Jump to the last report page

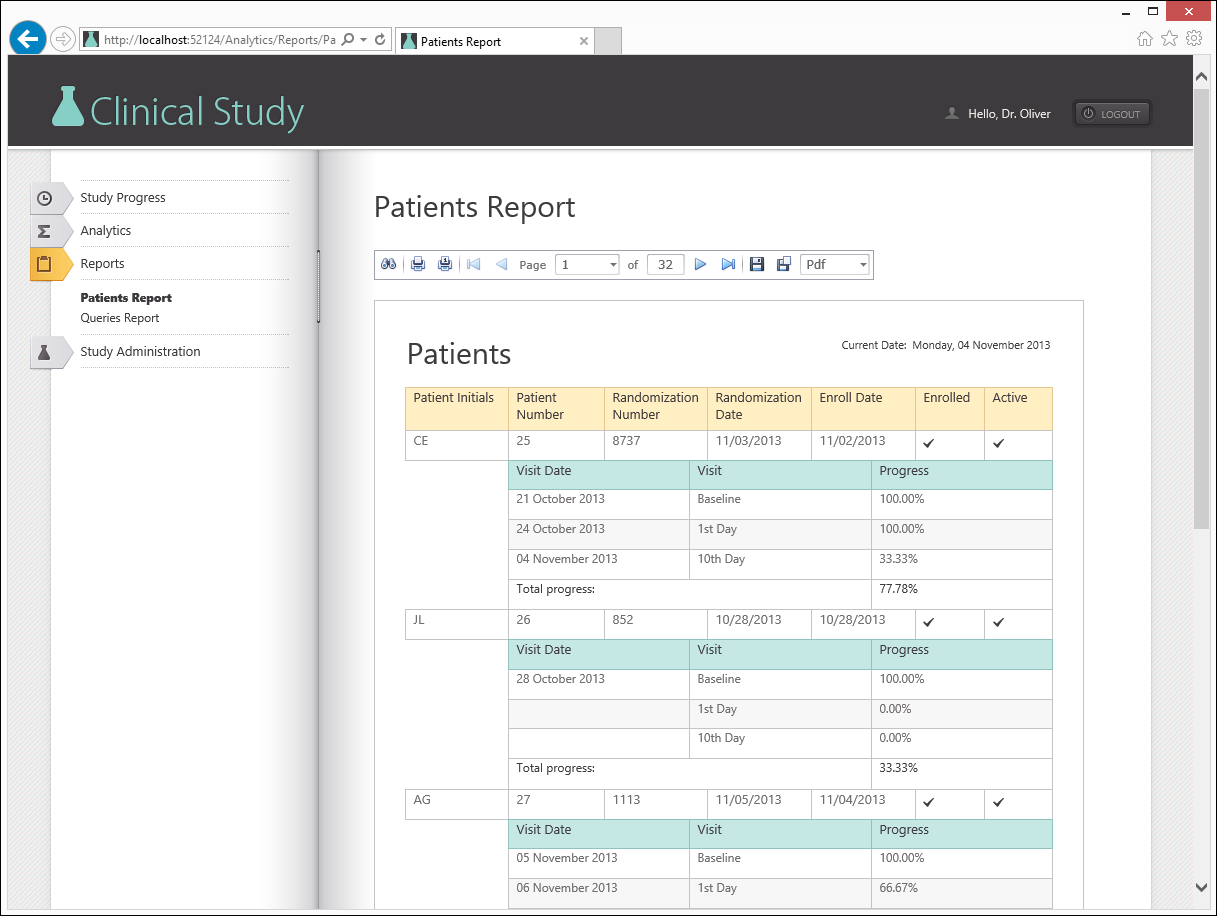(x=728, y=264)
